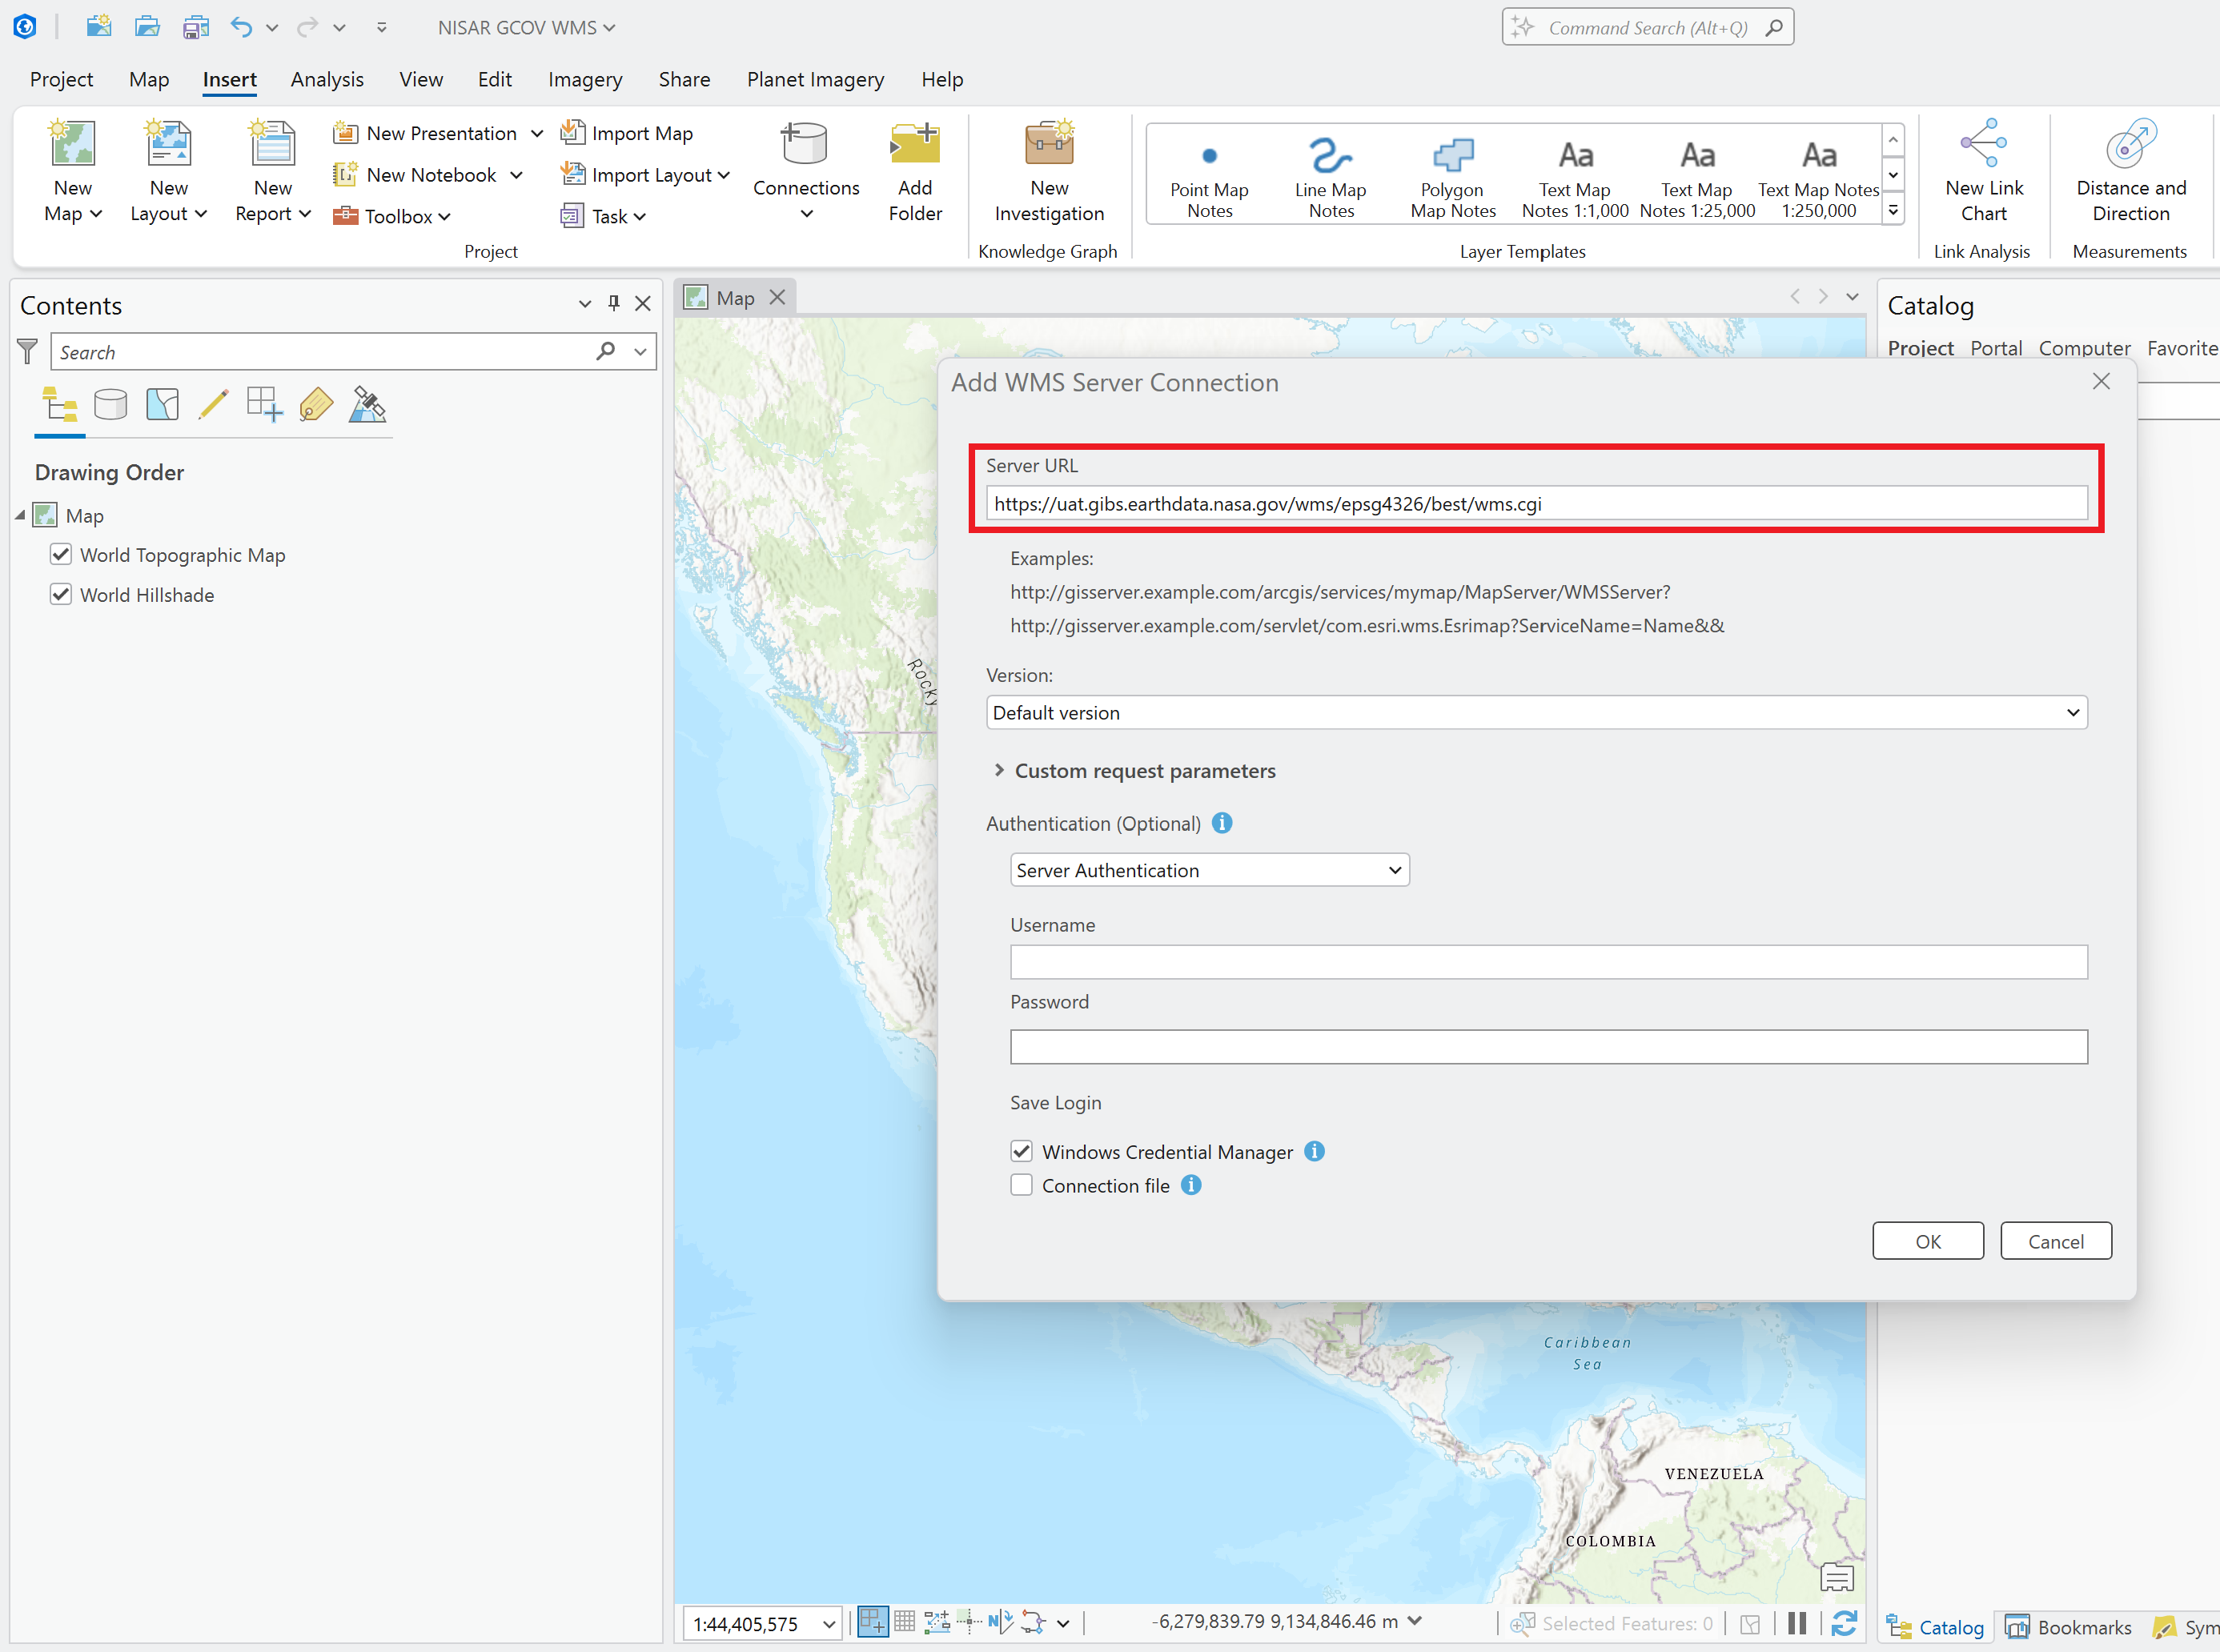Viewport: 2220px width, 1652px height.
Task: Uncheck Windows Credential Manager option
Action: point(1021,1151)
